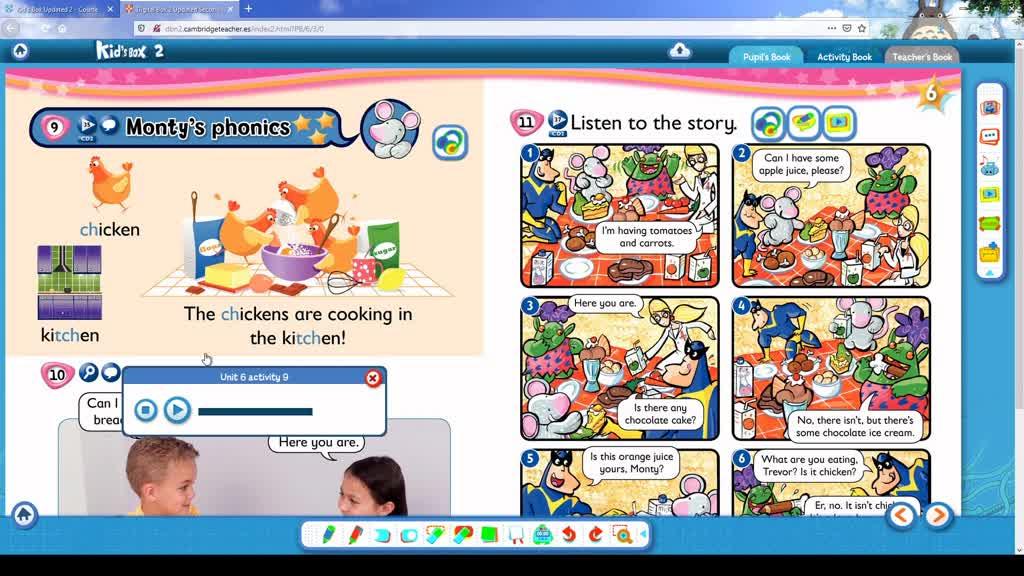Switch to the Activity Book tab

(x=844, y=57)
